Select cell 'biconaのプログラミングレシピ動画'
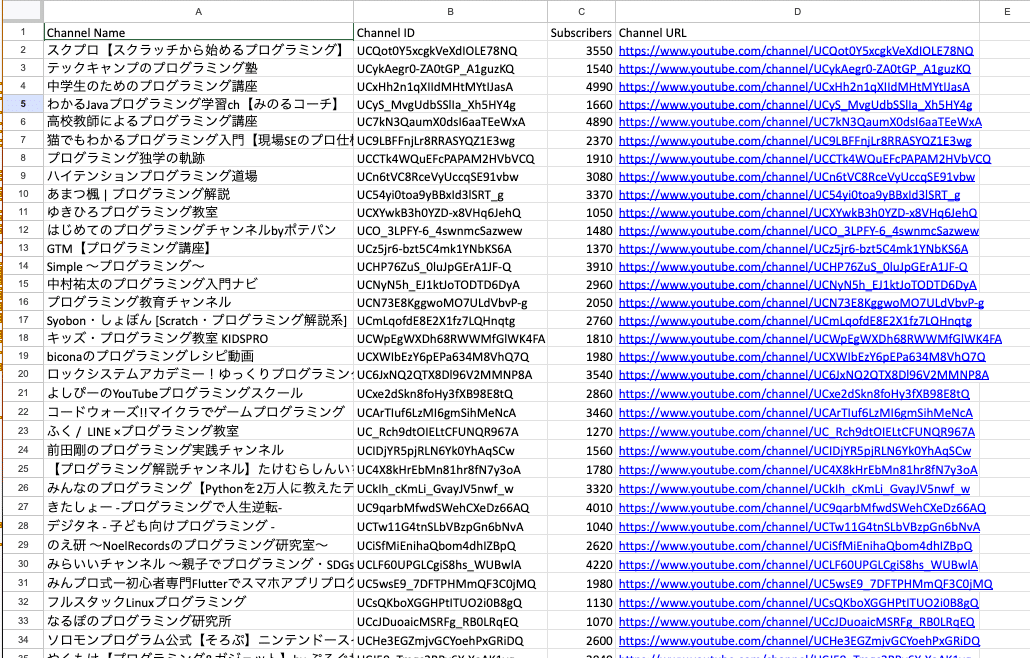1030x658 pixels. coord(198,356)
